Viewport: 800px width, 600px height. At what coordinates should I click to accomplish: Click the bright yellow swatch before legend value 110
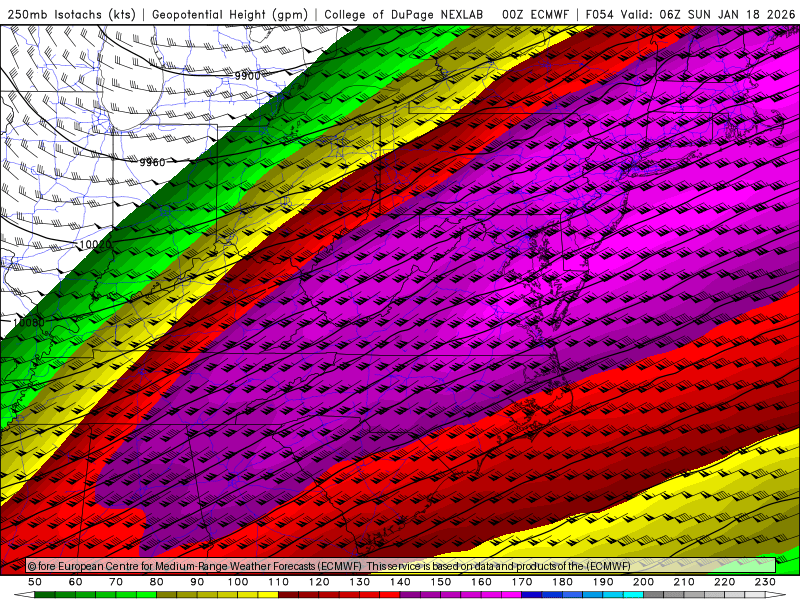(268, 594)
